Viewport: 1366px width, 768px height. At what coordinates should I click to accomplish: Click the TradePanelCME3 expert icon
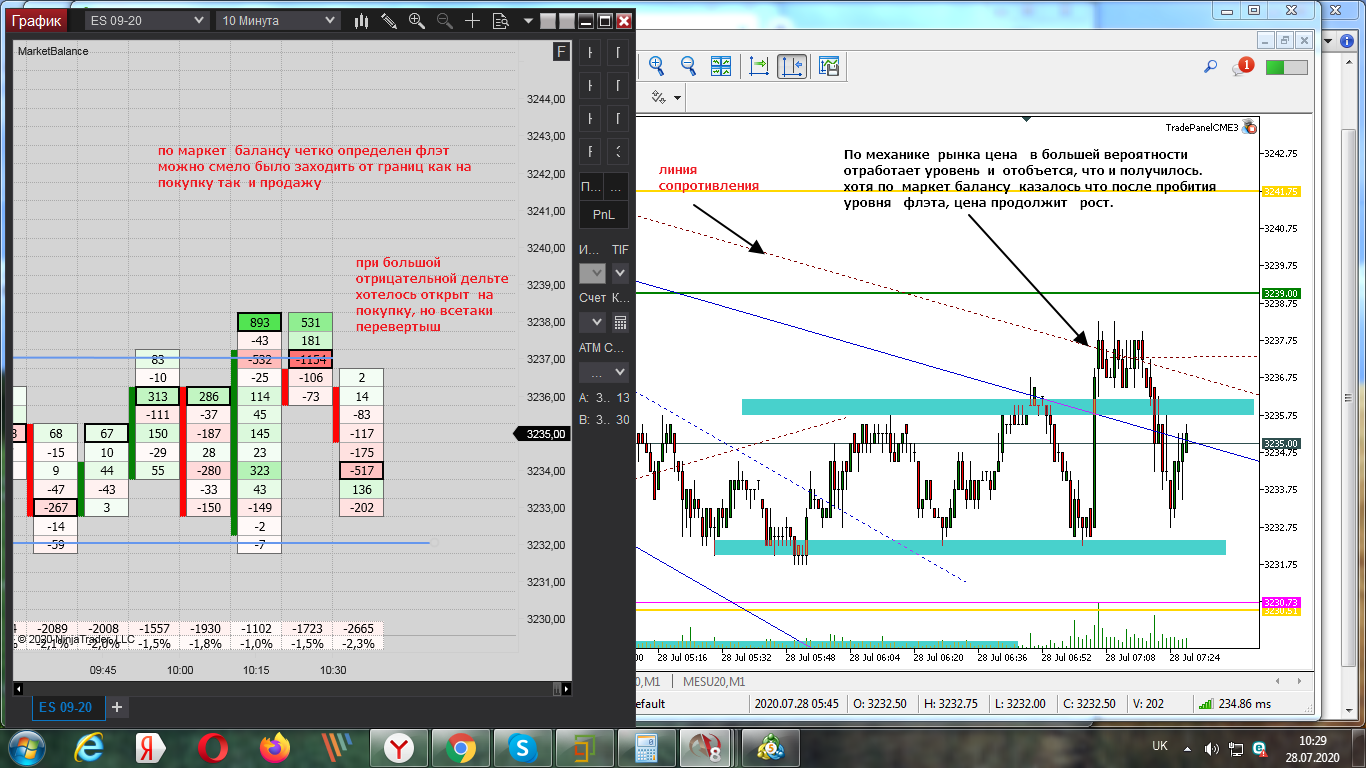tap(1251, 127)
